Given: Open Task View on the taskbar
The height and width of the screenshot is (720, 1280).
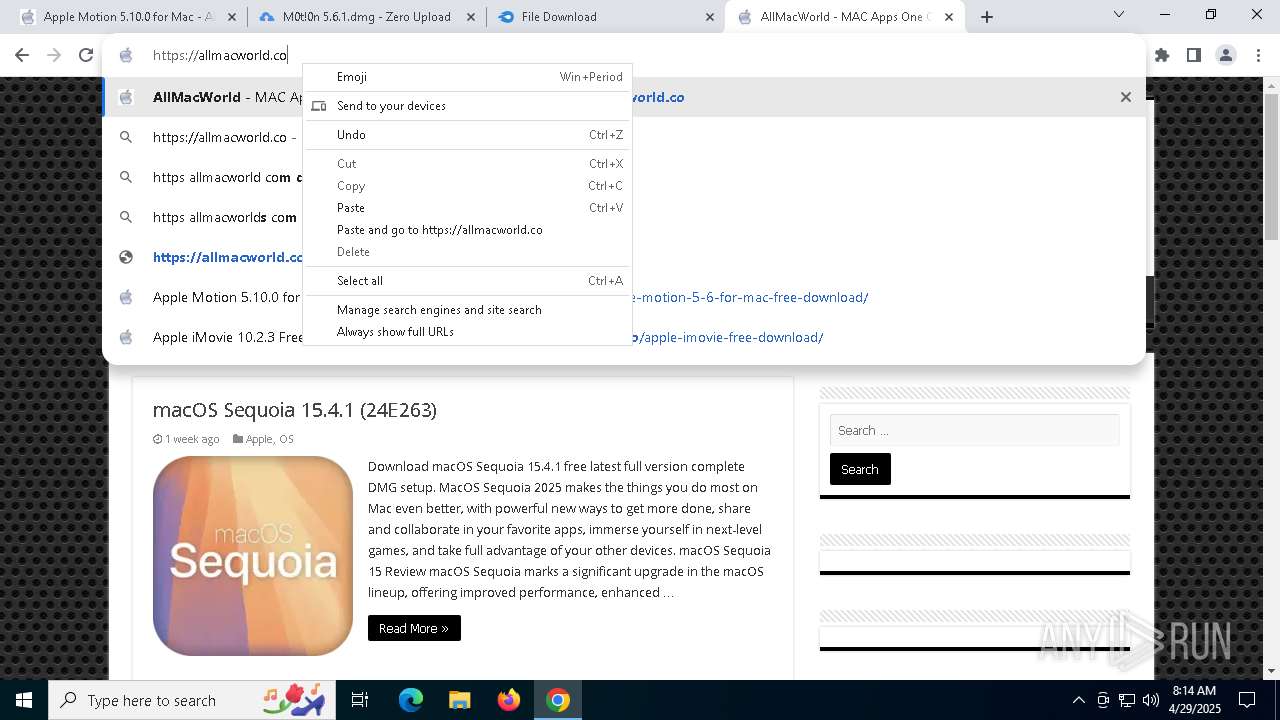Looking at the screenshot, I should click(x=360, y=700).
